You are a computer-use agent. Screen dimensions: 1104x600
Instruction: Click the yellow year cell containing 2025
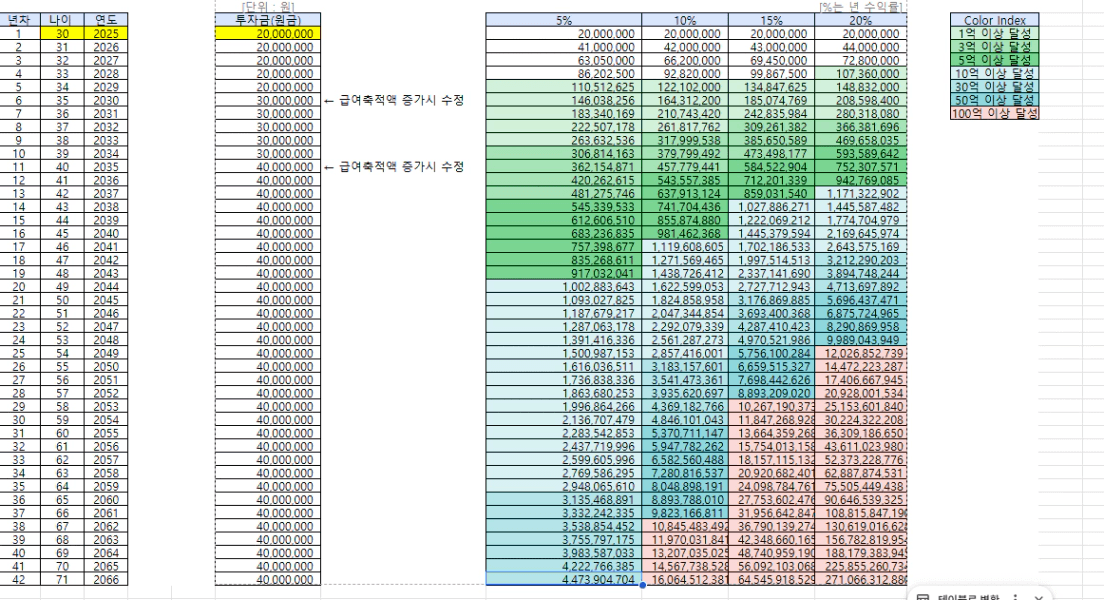click(x=106, y=33)
